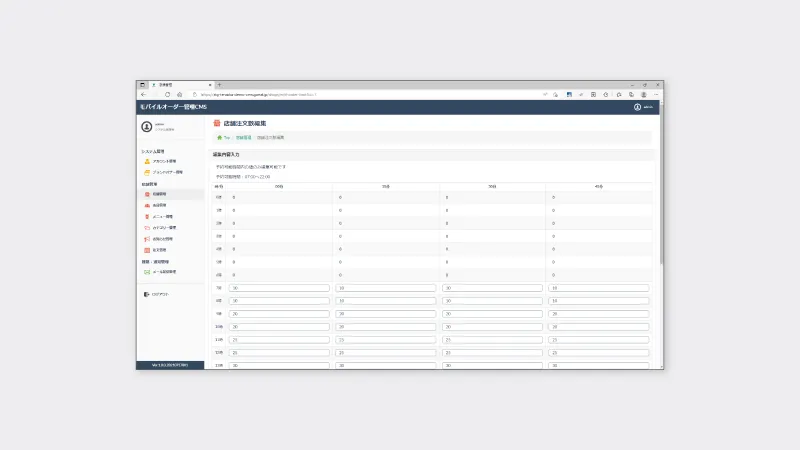Focus the 9時 row 45分 input field
Viewport: 800px width, 450px height.
598,314
